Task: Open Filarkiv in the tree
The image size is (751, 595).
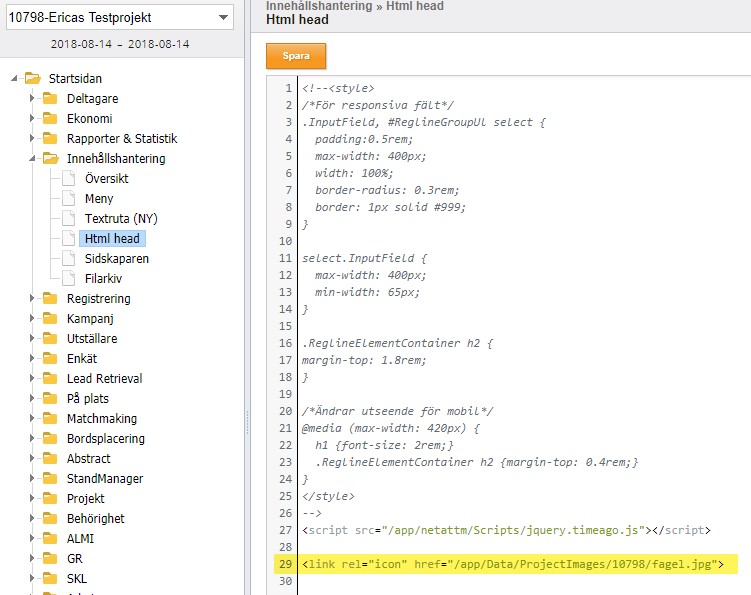Action: point(103,278)
